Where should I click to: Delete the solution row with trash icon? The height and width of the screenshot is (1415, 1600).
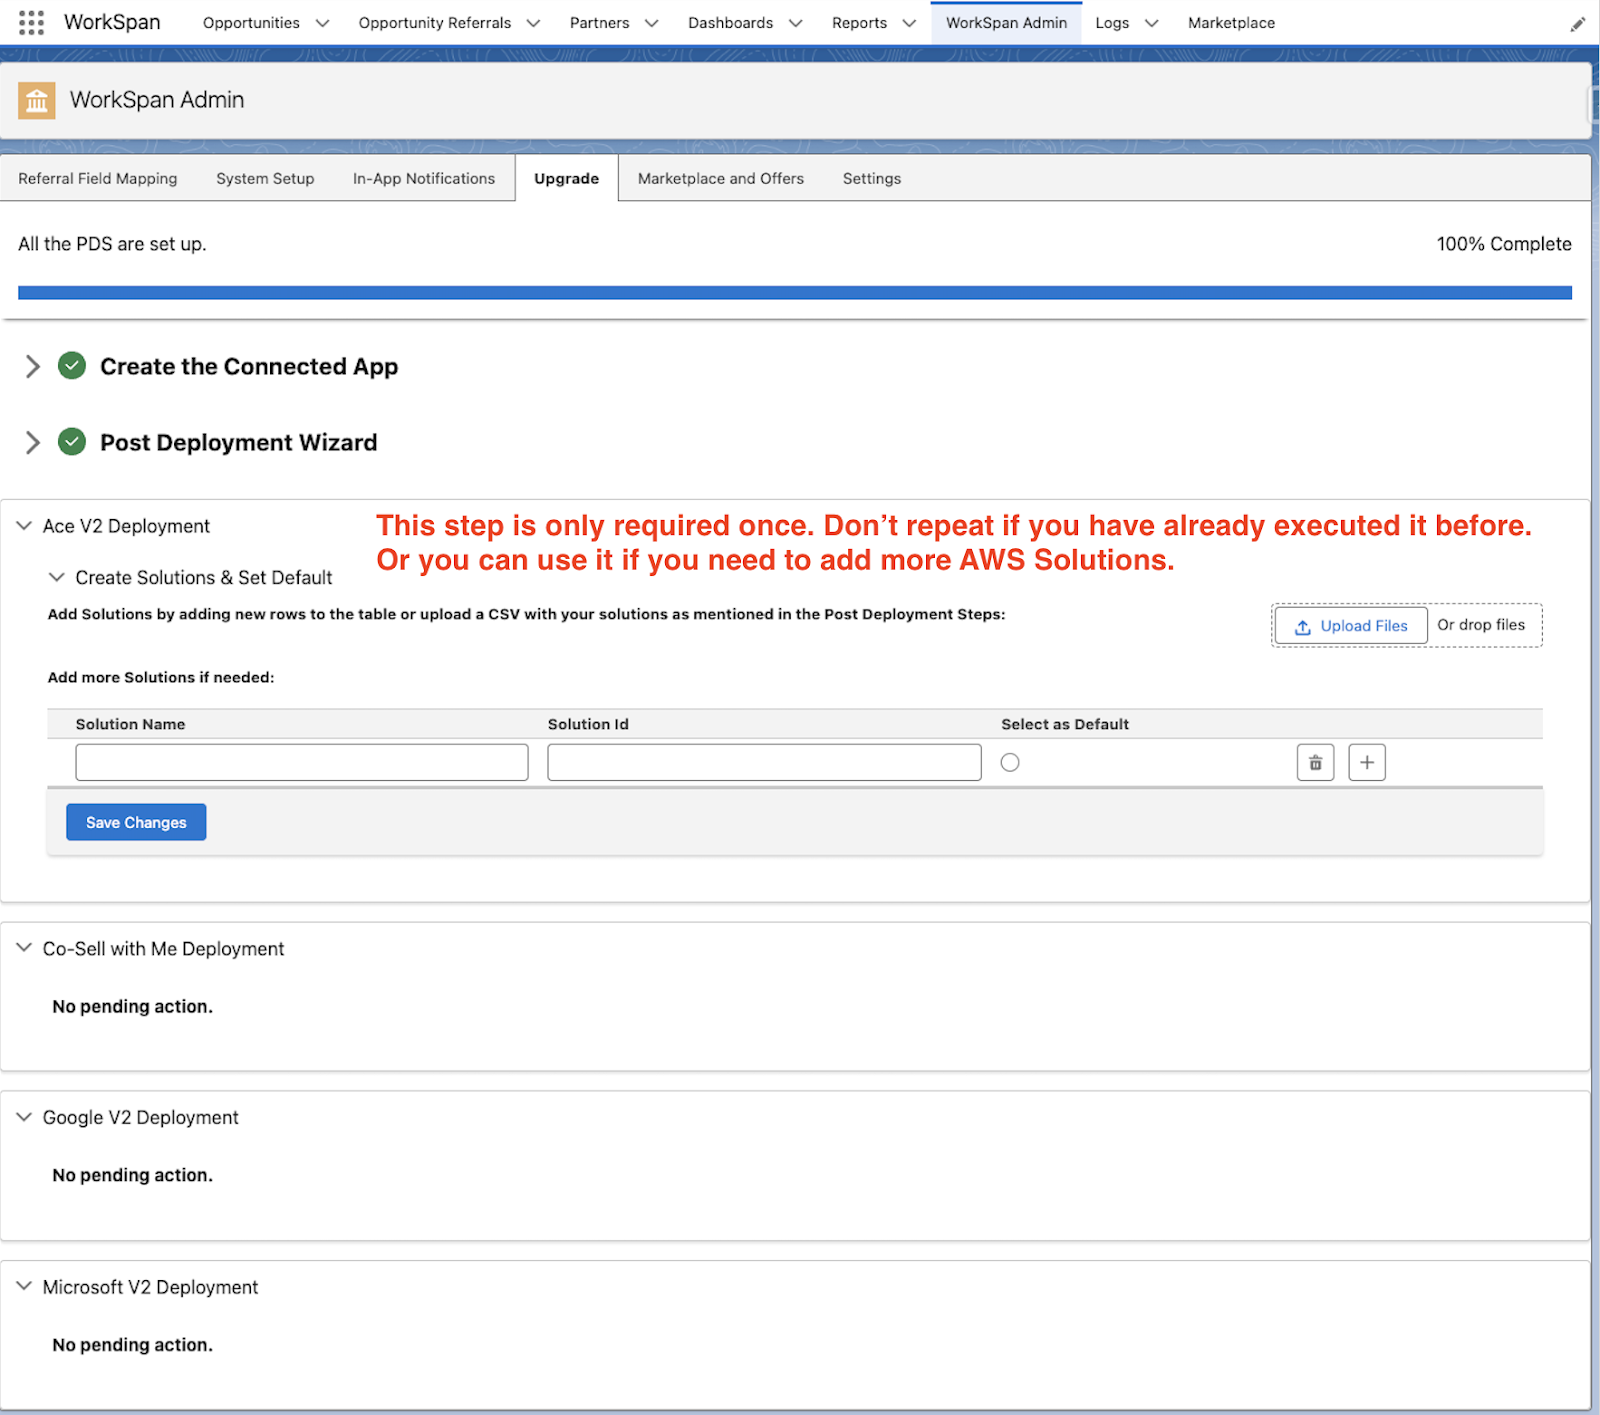[x=1315, y=762]
